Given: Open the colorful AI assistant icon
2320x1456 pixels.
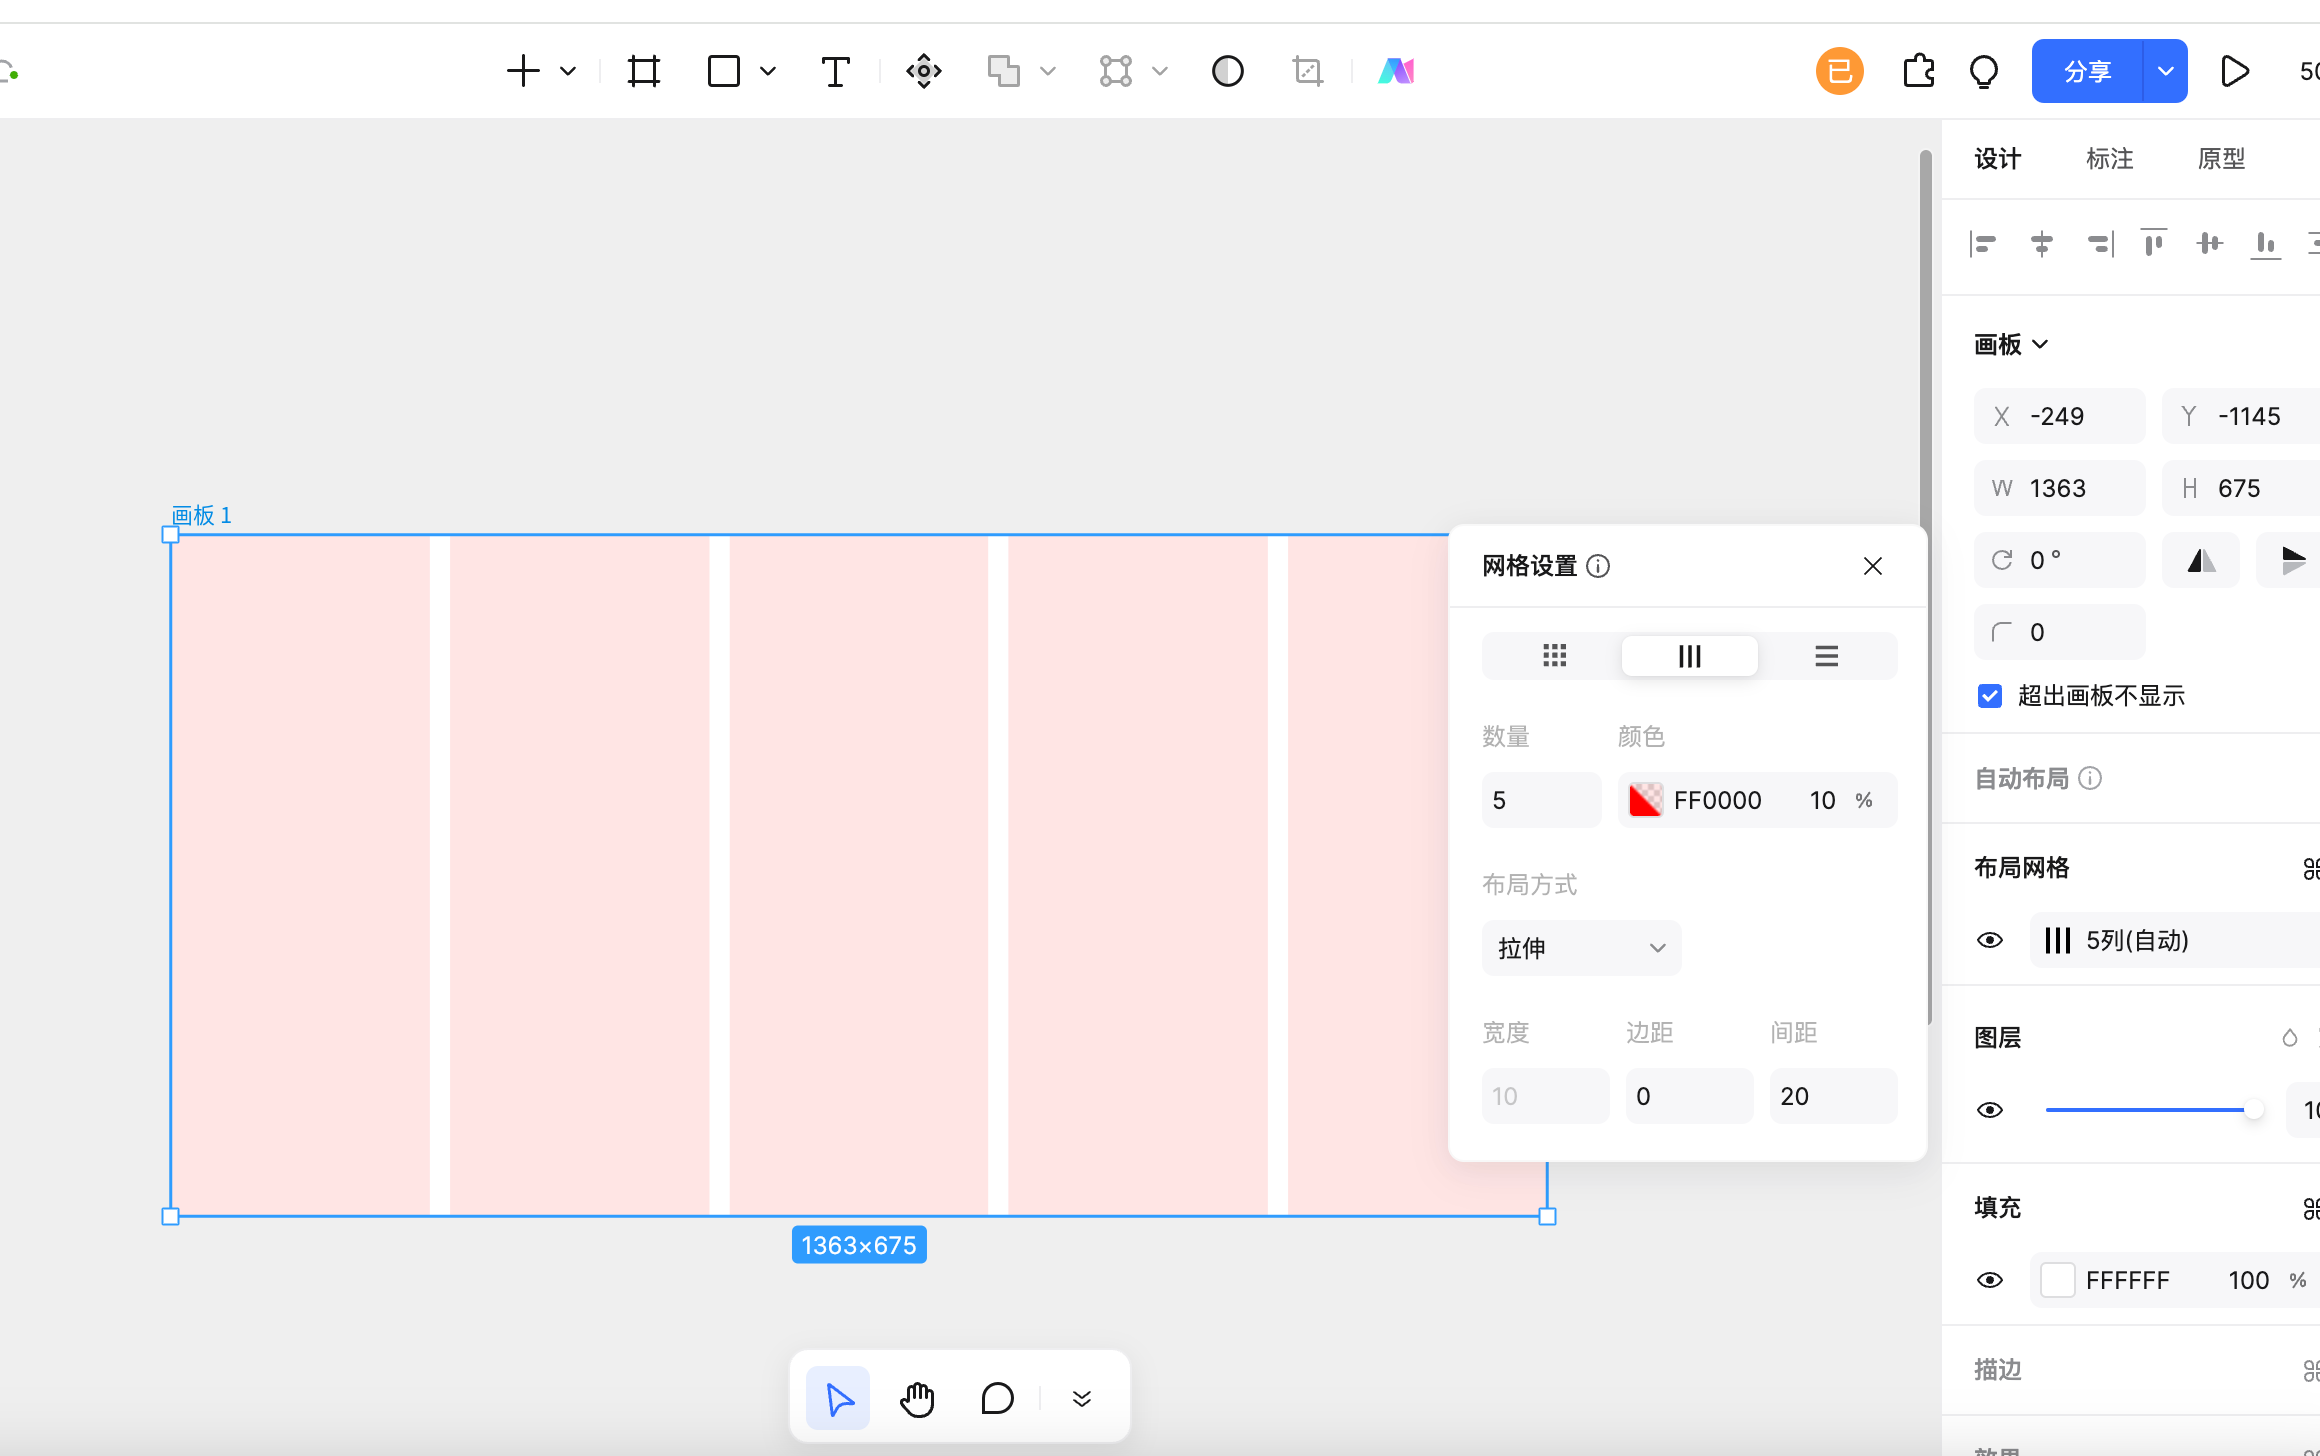Looking at the screenshot, I should click(x=1396, y=71).
